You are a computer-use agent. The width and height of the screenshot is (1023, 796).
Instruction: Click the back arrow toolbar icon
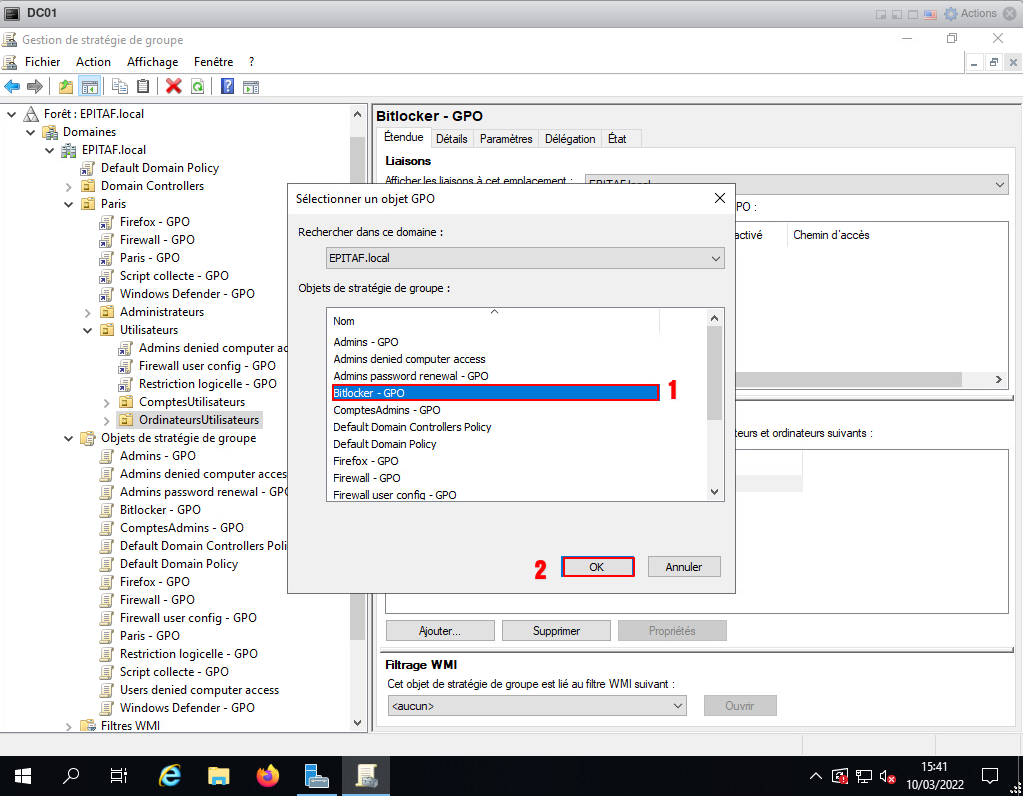[x=13, y=86]
